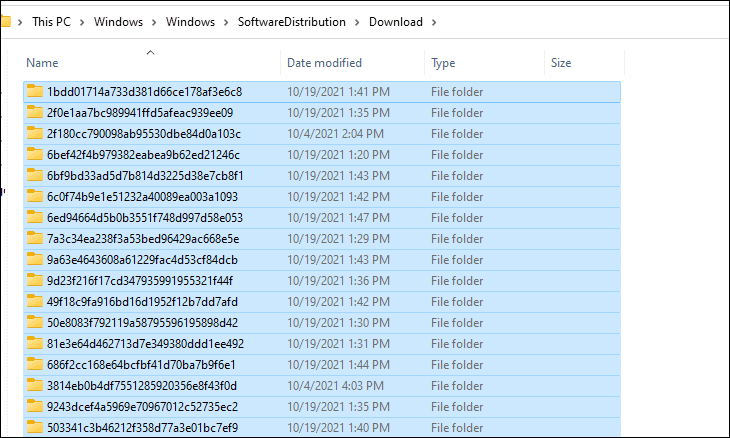Sort by Size column header
The image size is (730, 438).
point(584,63)
